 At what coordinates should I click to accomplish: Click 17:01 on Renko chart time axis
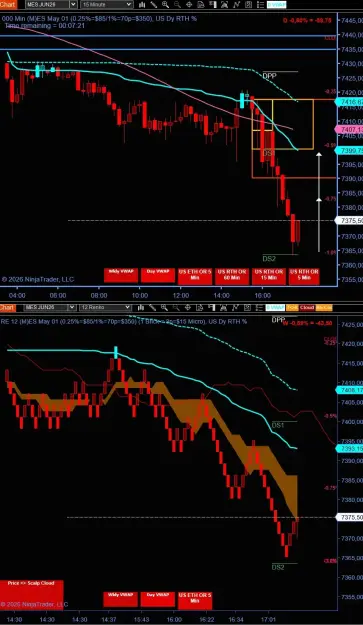[x=269, y=620]
